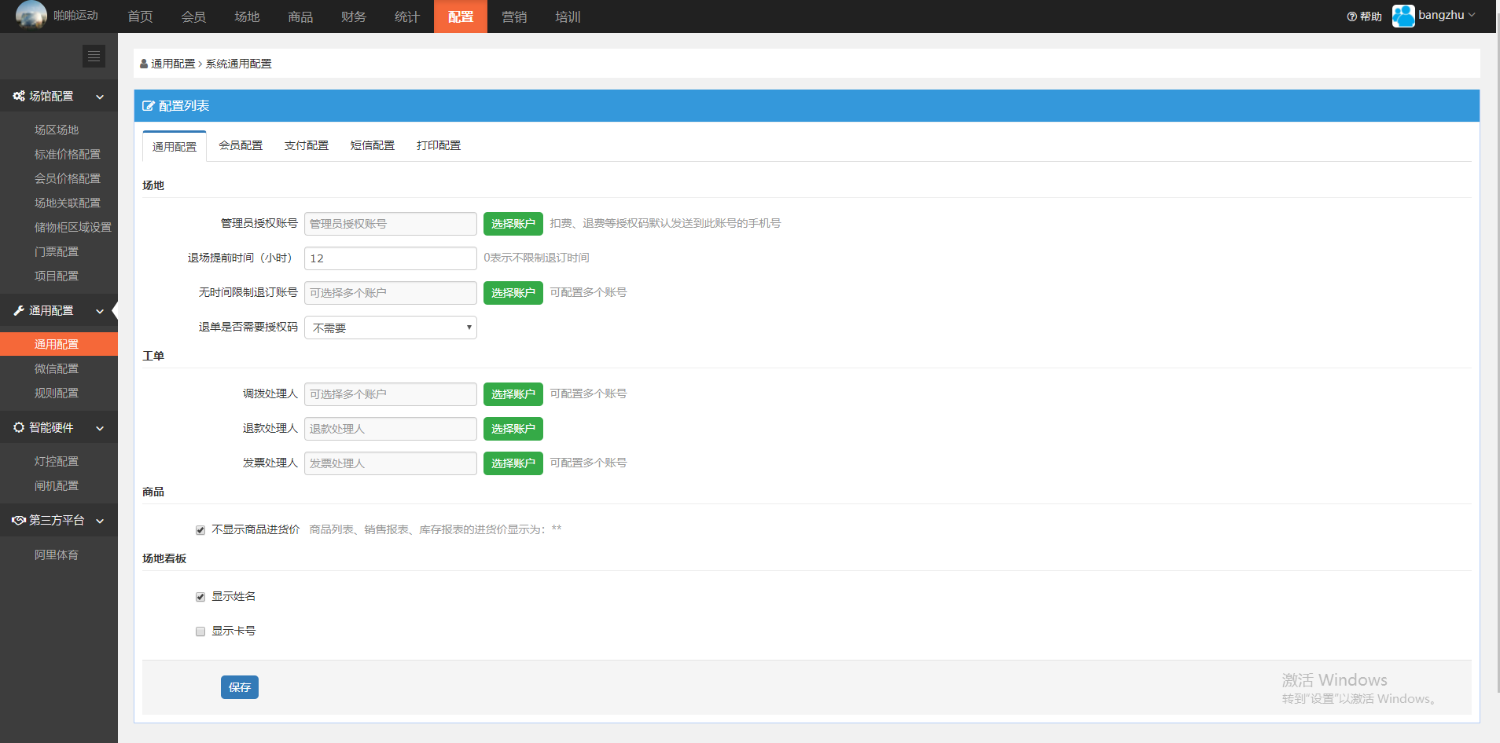Collapse the 第三方平台 sidebar section
1500x743 pixels.
point(100,520)
